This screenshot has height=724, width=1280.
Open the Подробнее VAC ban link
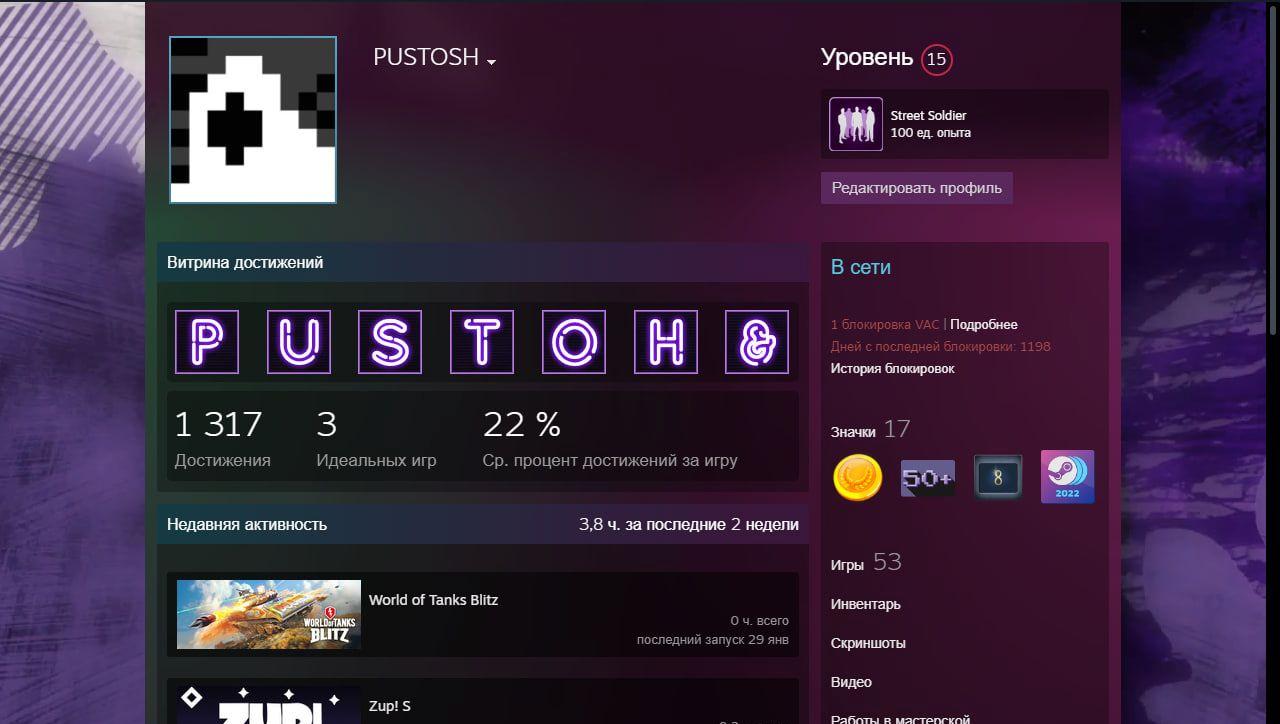983,325
